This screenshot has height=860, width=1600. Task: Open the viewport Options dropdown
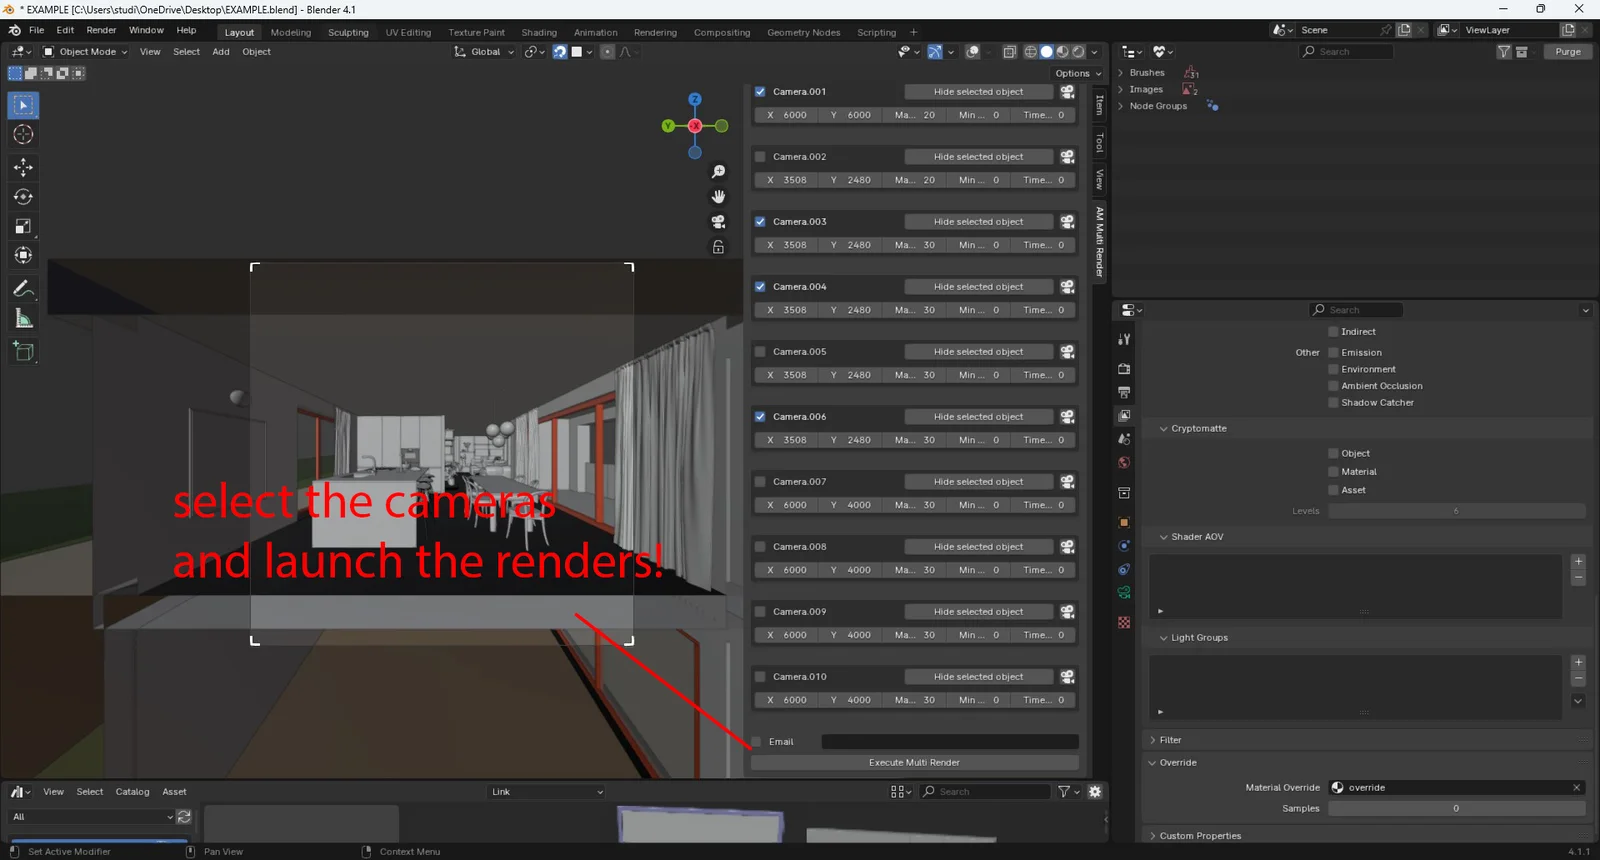(1077, 73)
